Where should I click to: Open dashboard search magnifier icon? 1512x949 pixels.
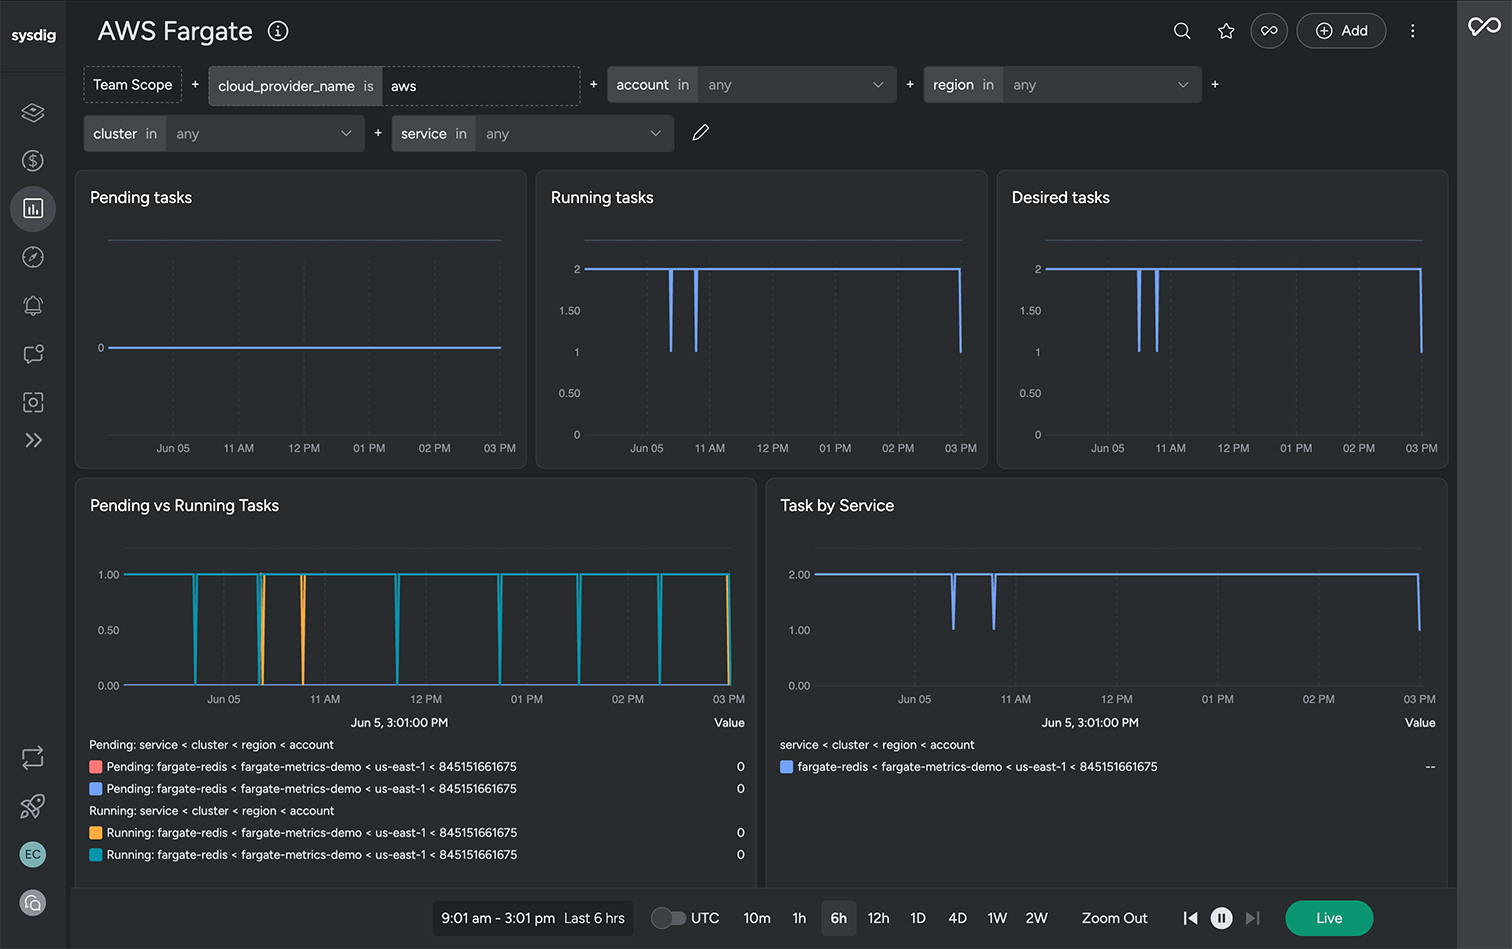point(1182,31)
